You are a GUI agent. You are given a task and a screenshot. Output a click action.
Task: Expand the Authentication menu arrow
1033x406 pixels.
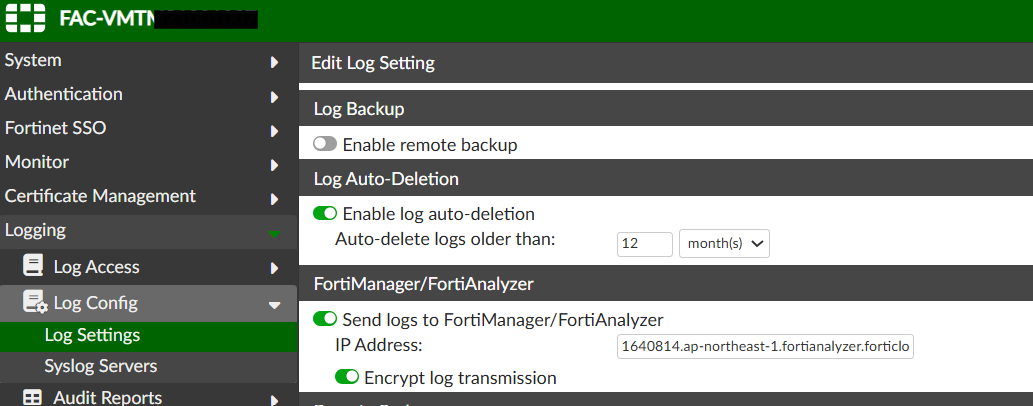[275, 97]
